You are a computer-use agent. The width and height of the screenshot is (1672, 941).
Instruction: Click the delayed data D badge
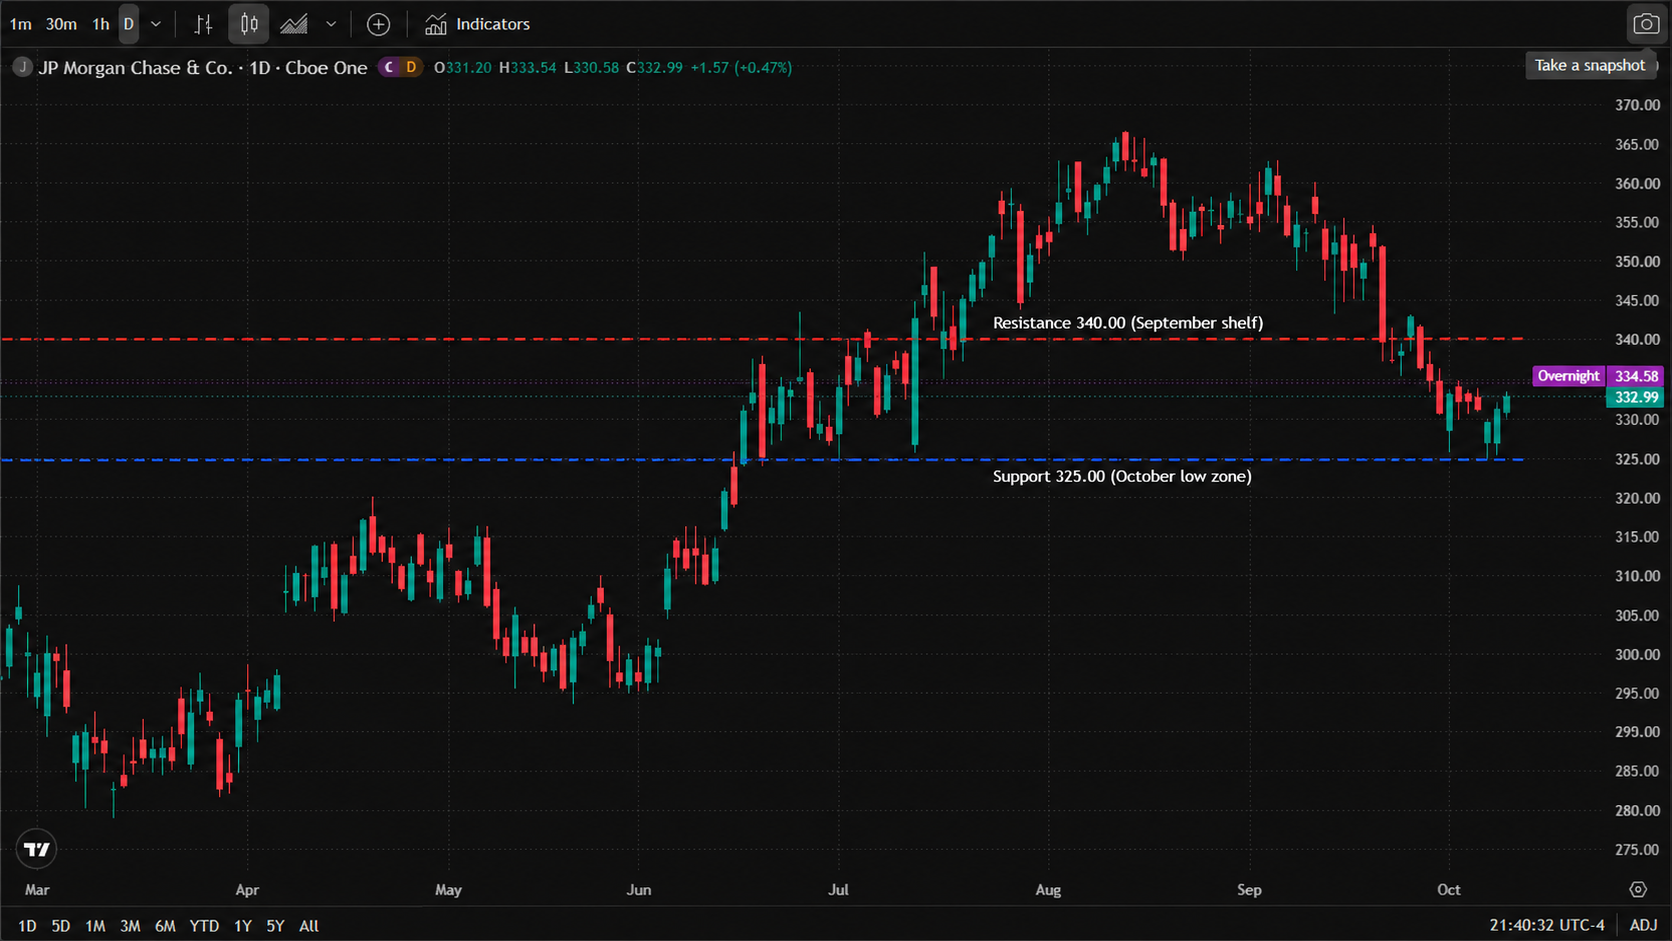(x=411, y=67)
